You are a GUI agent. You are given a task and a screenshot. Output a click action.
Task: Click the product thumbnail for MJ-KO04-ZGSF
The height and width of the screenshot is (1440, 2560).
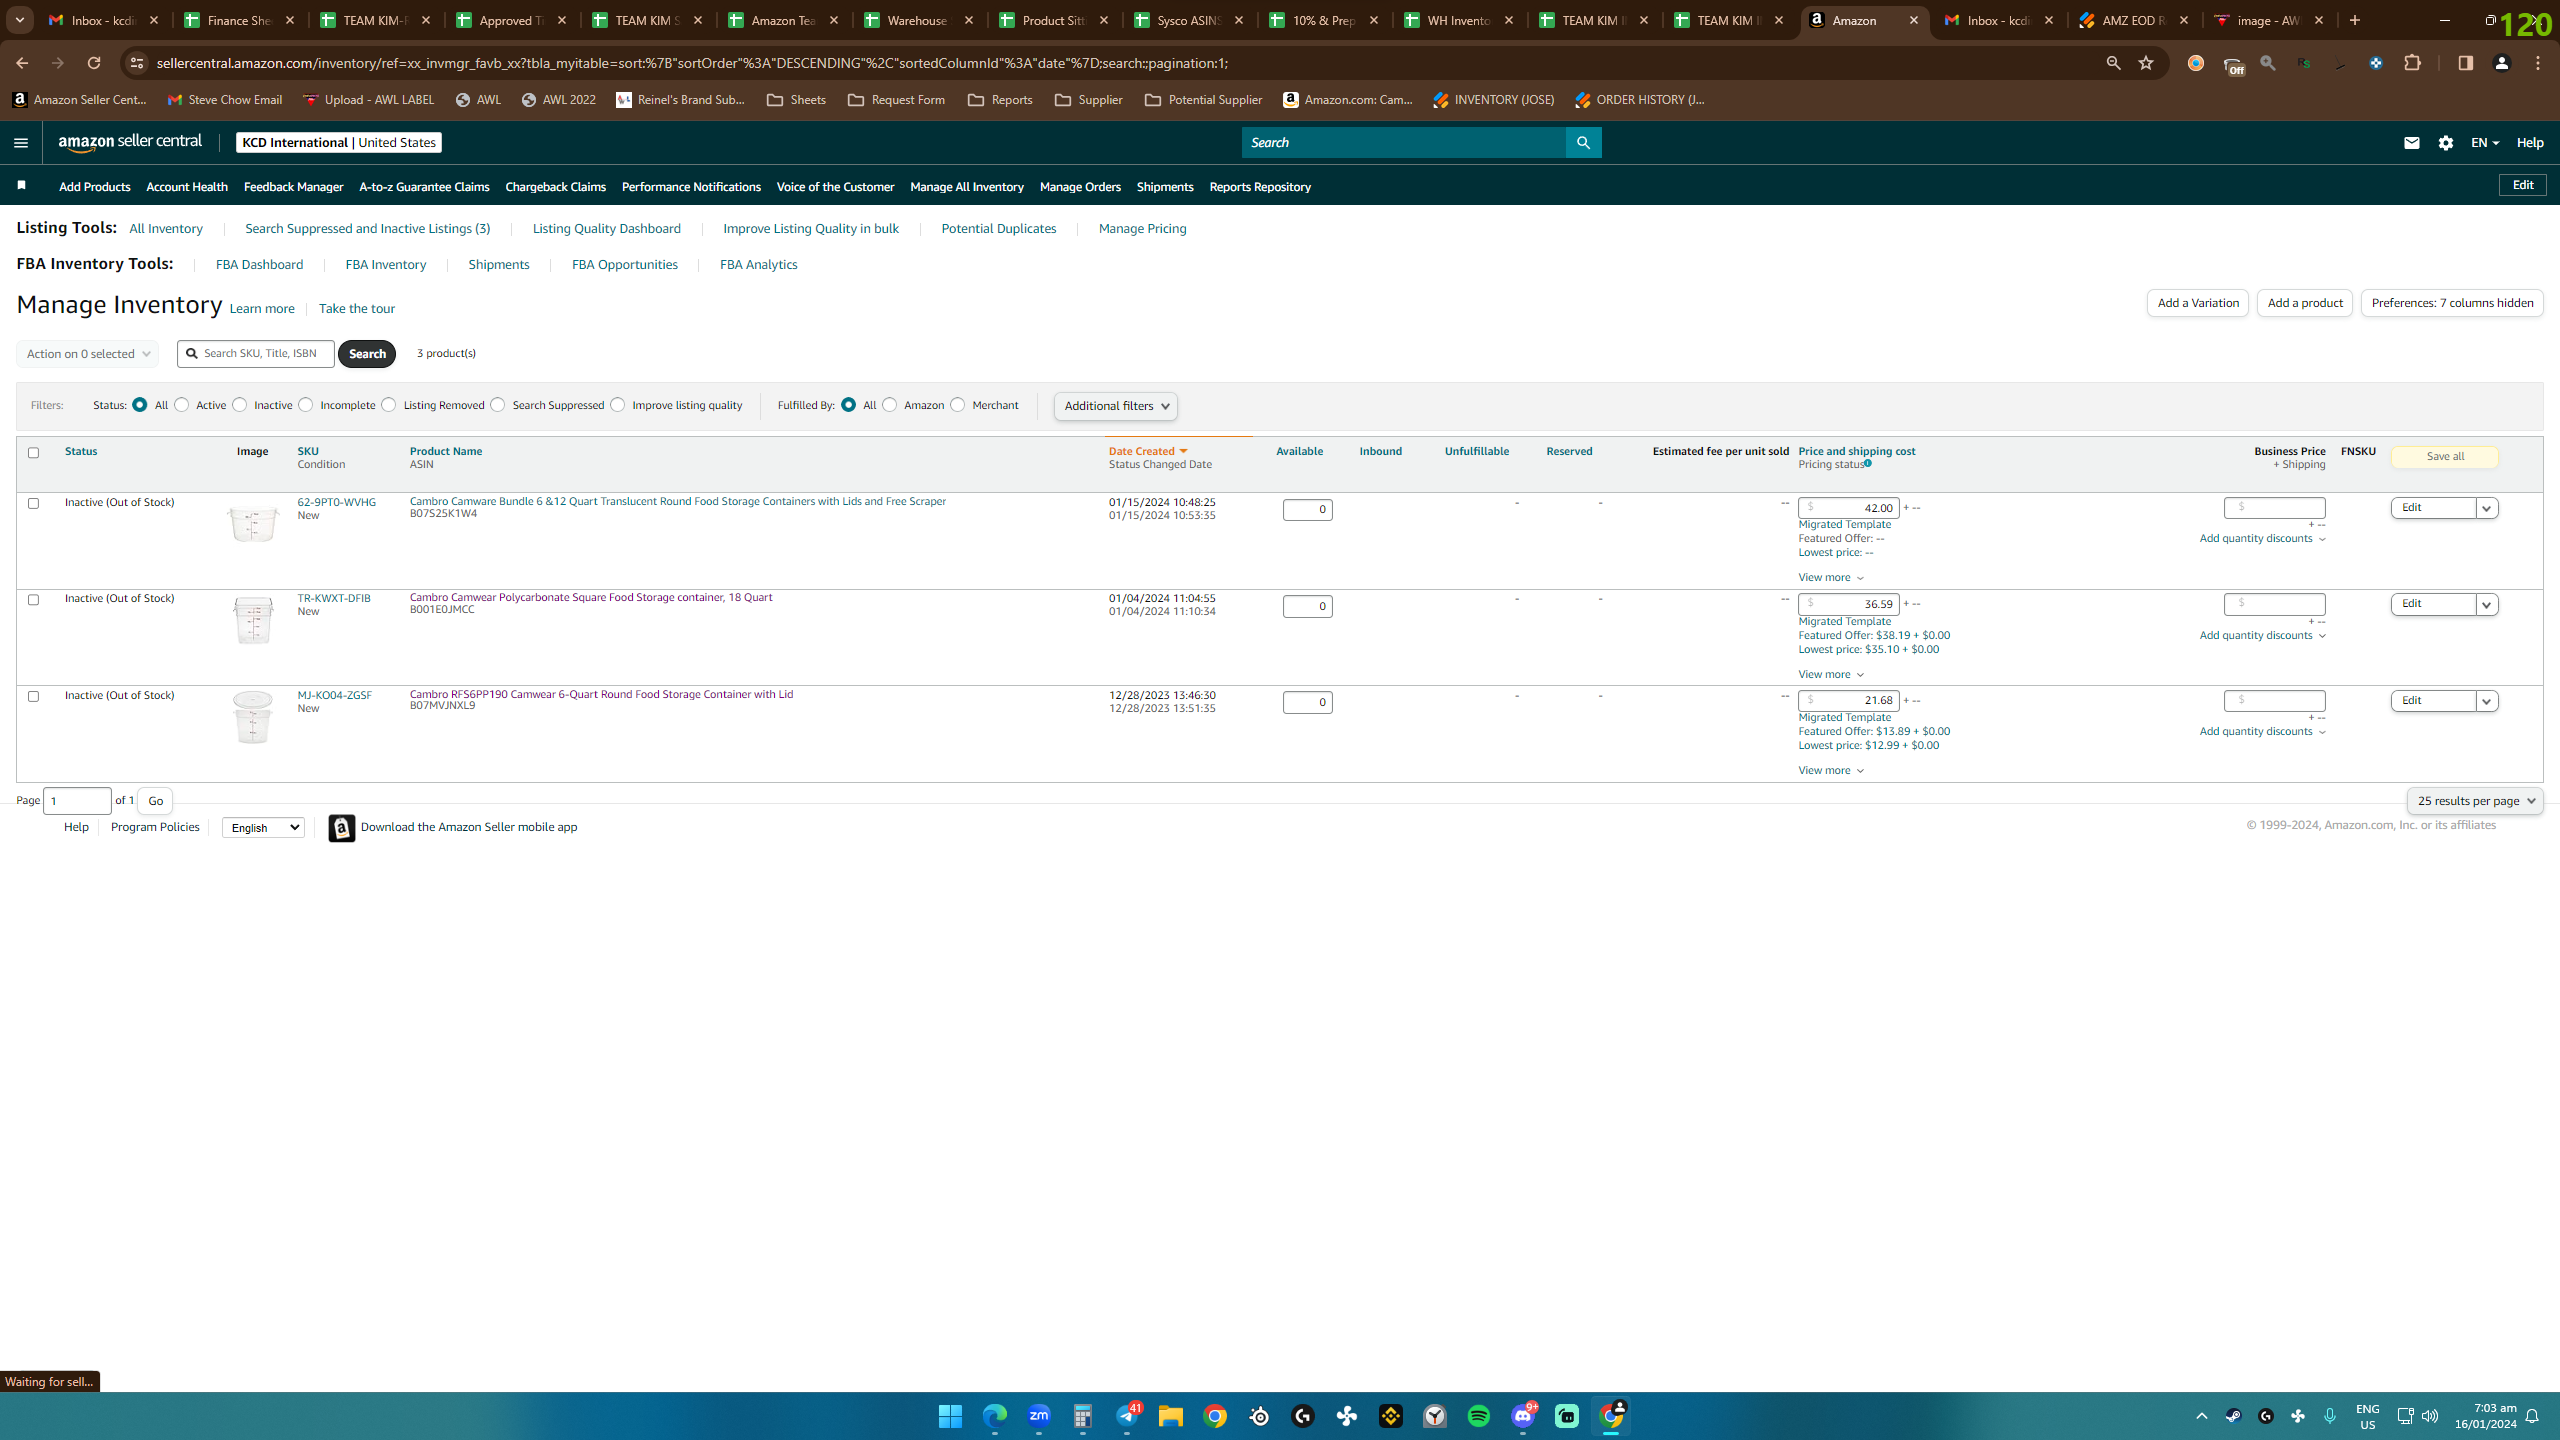[252, 717]
